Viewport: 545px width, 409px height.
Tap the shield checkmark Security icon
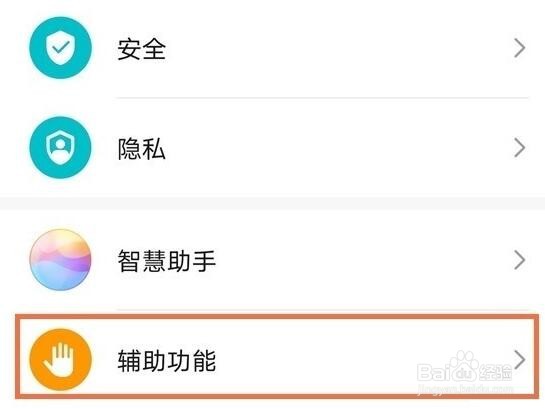tap(60, 48)
